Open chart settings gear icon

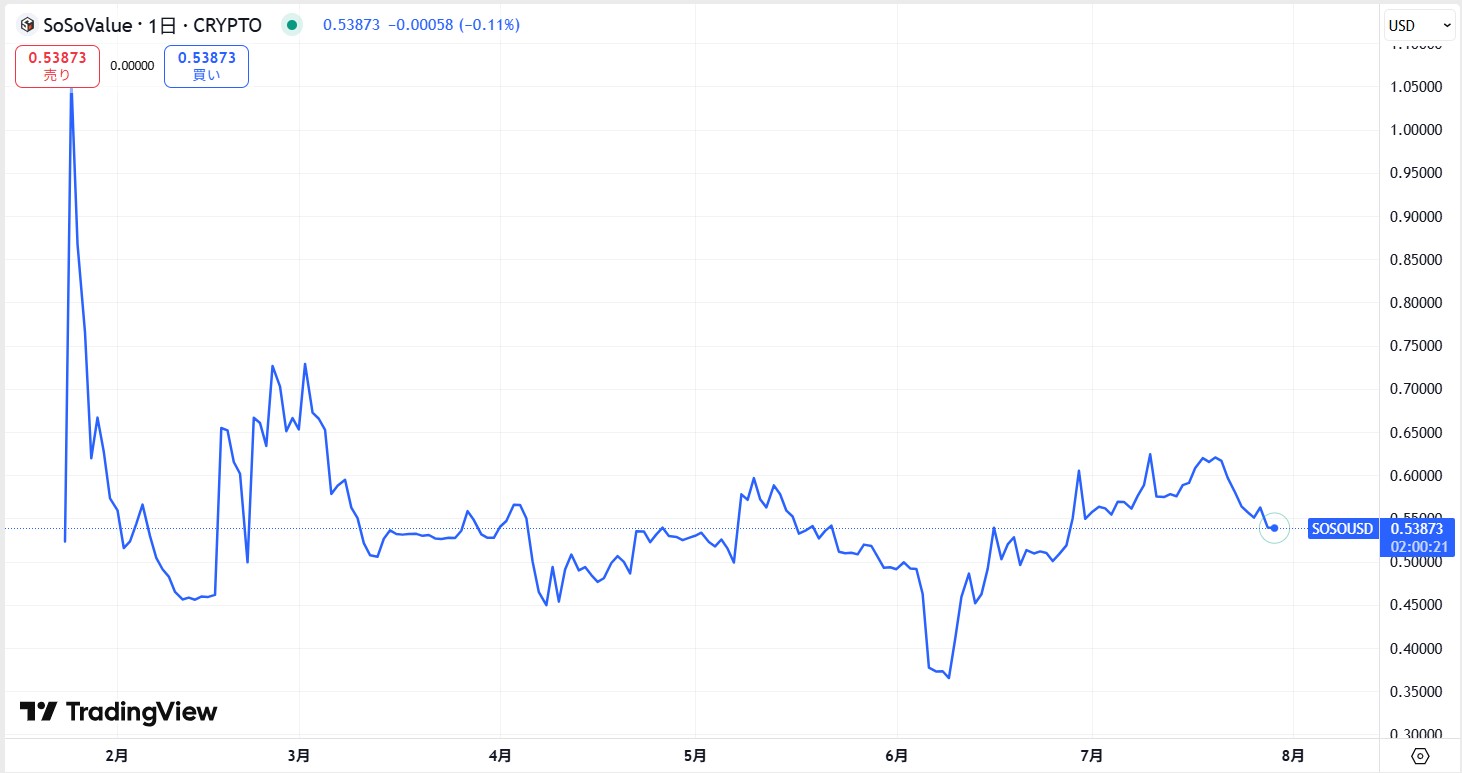pyautogui.click(x=1420, y=755)
